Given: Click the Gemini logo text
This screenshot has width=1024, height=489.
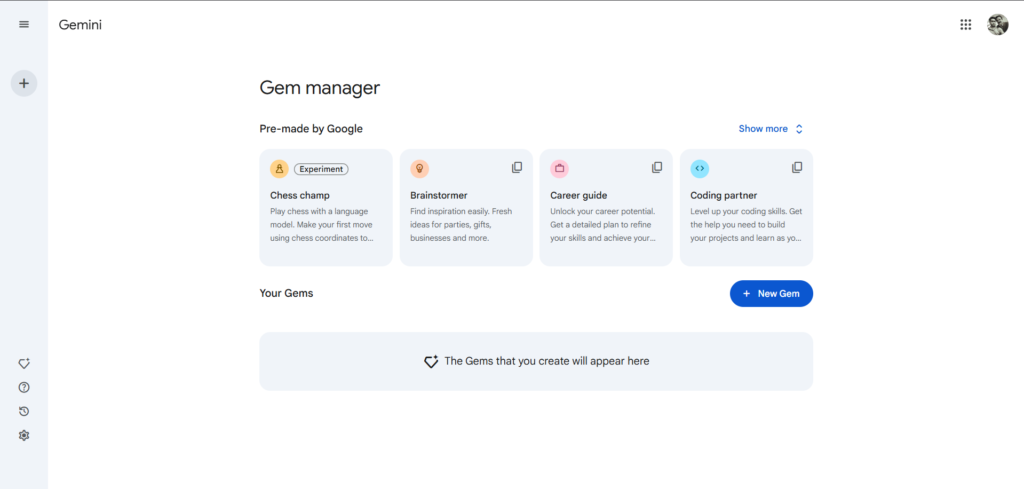Looking at the screenshot, I should (x=80, y=25).
